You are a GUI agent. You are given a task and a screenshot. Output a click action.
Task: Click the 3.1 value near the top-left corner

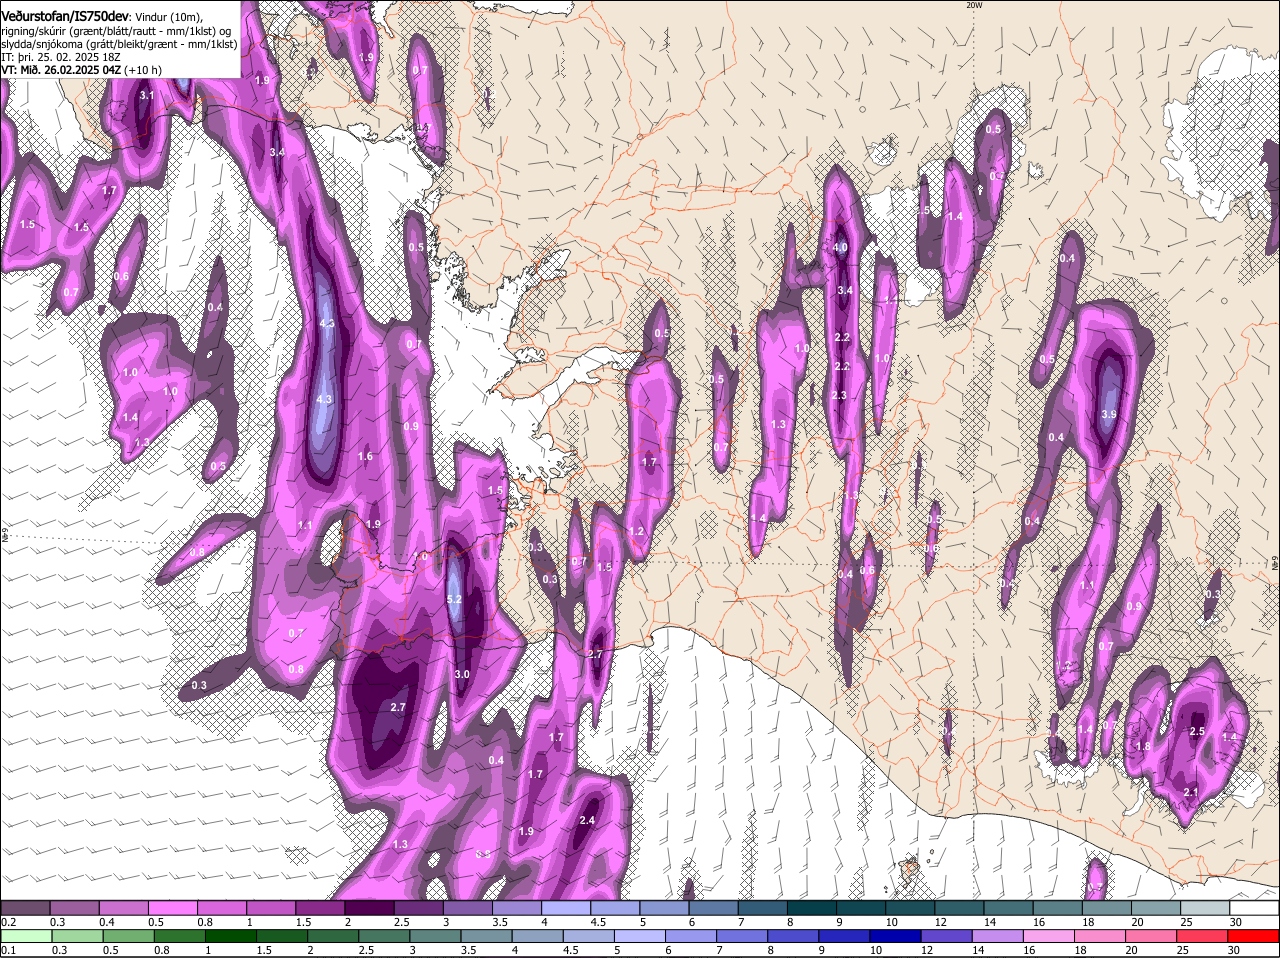147,95
